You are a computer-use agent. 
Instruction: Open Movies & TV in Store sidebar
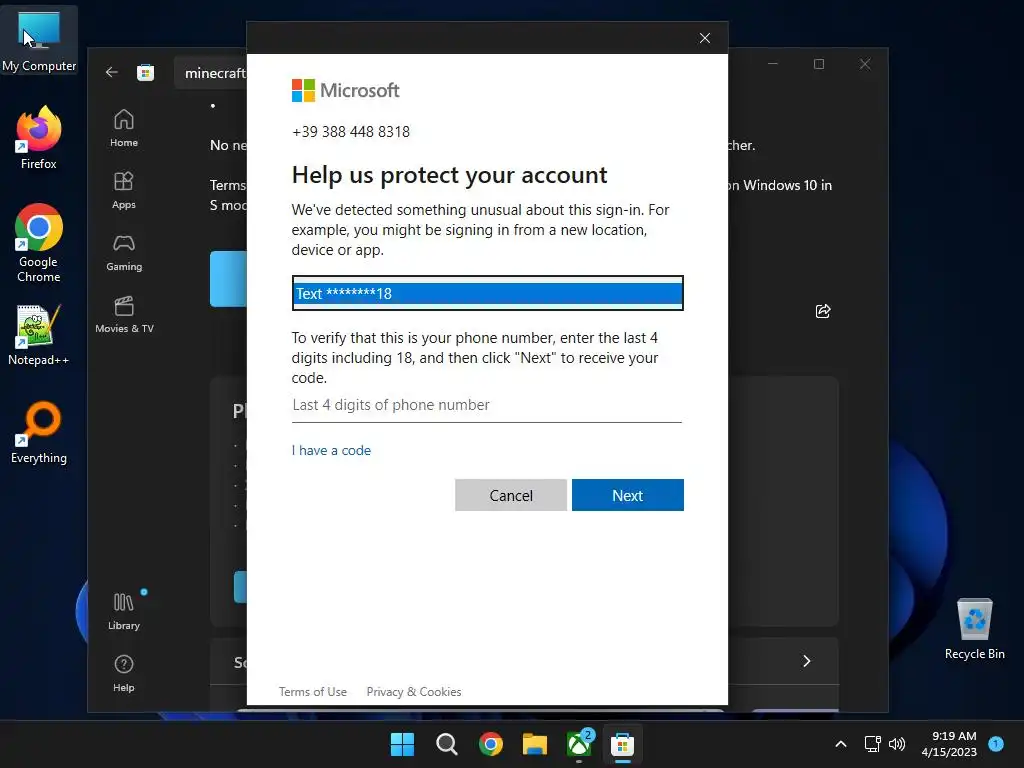pos(124,315)
